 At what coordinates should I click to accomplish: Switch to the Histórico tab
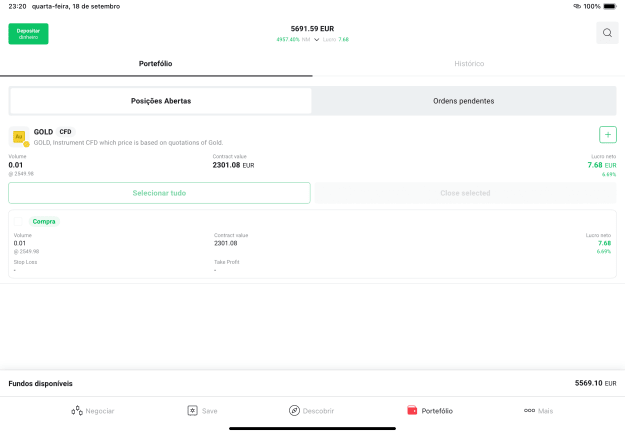pyautogui.click(x=469, y=64)
